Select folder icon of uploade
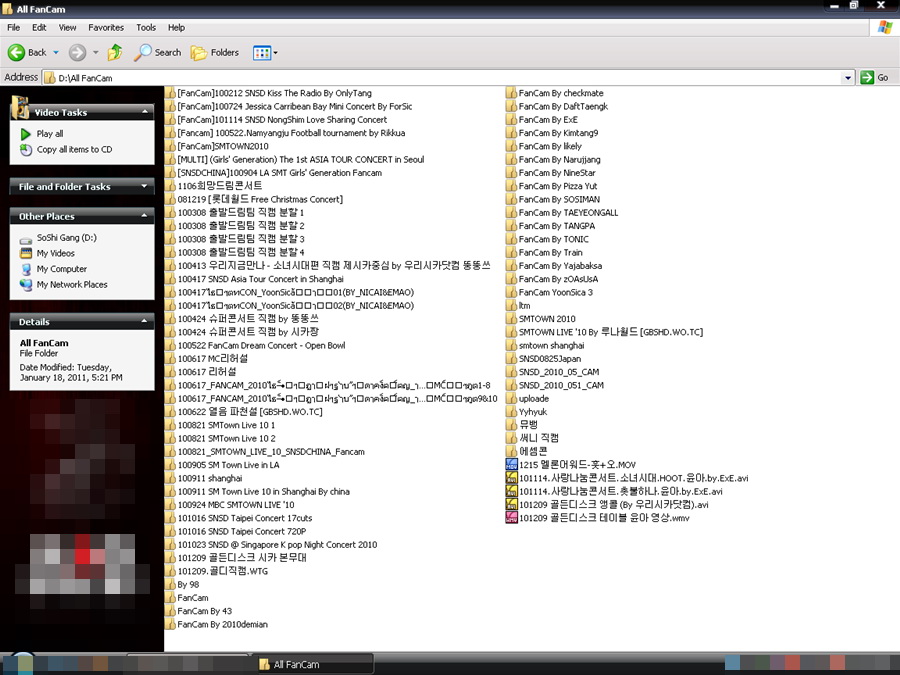Image resolution: width=900 pixels, height=675 pixels. [511, 398]
